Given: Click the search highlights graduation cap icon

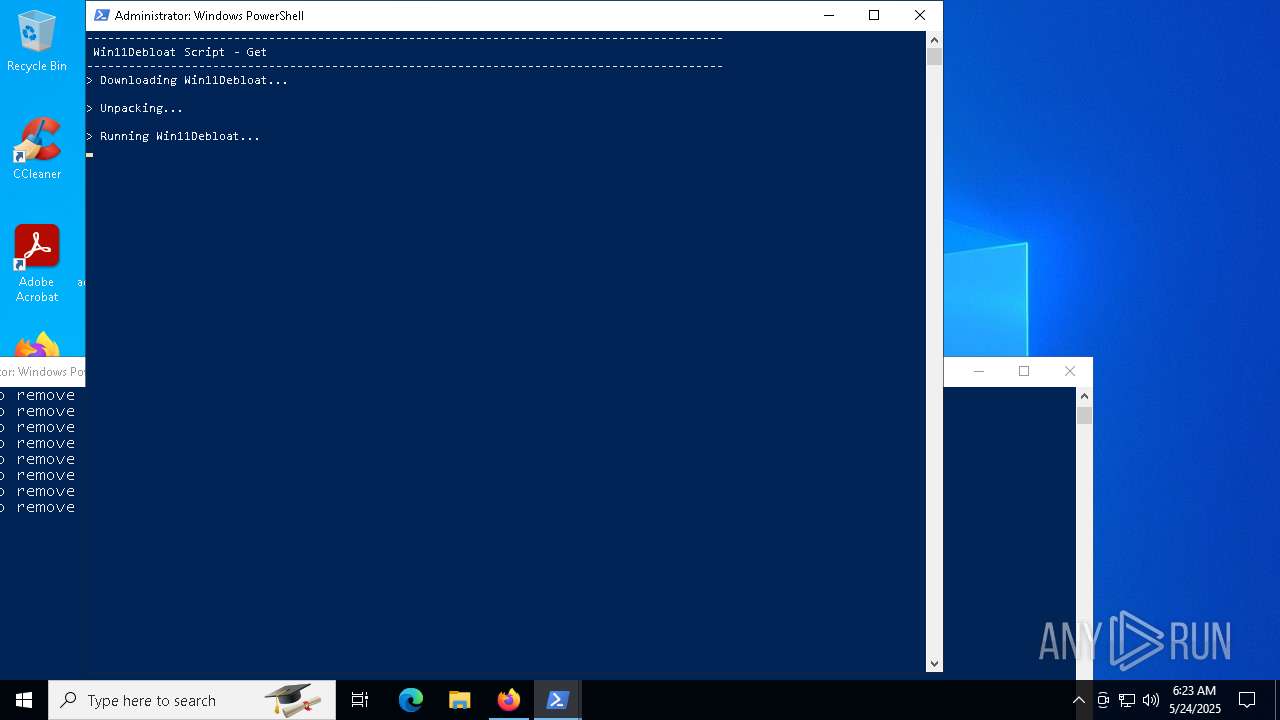Looking at the screenshot, I should [x=292, y=700].
